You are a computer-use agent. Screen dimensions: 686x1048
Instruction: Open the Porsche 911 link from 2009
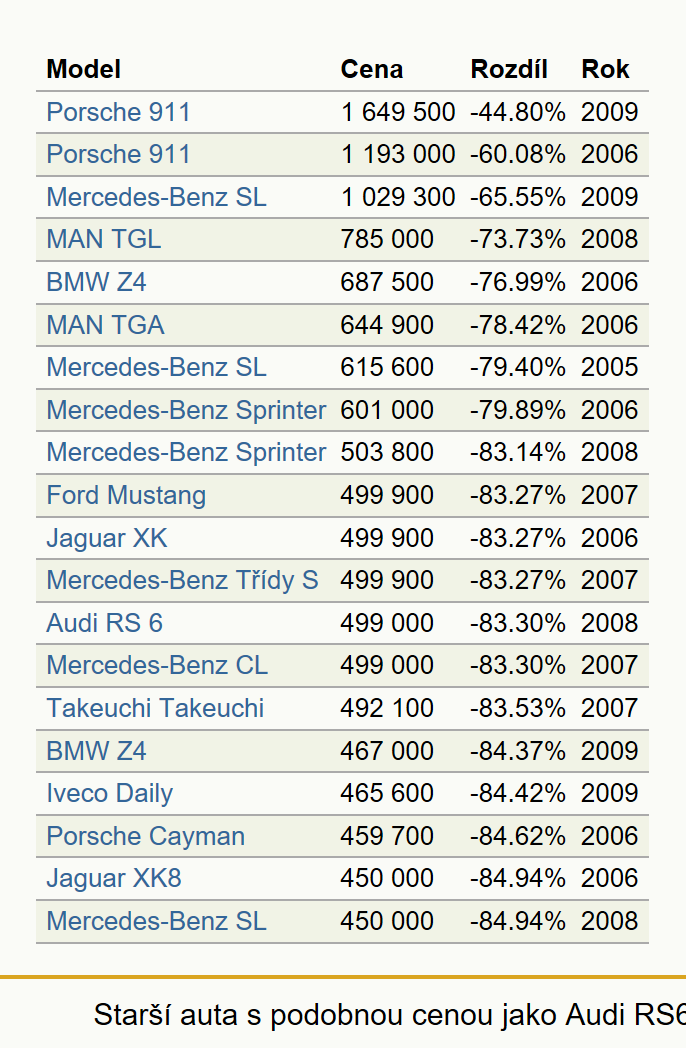pyautogui.click(x=118, y=112)
